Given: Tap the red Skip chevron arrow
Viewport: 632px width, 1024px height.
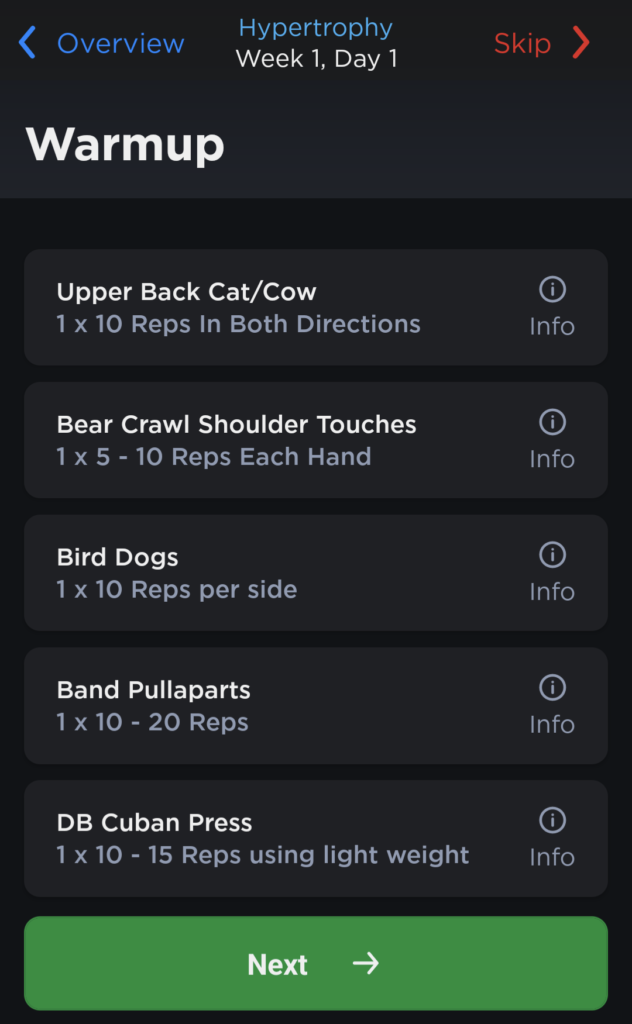Looking at the screenshot, I should click(x=581, y=43).
